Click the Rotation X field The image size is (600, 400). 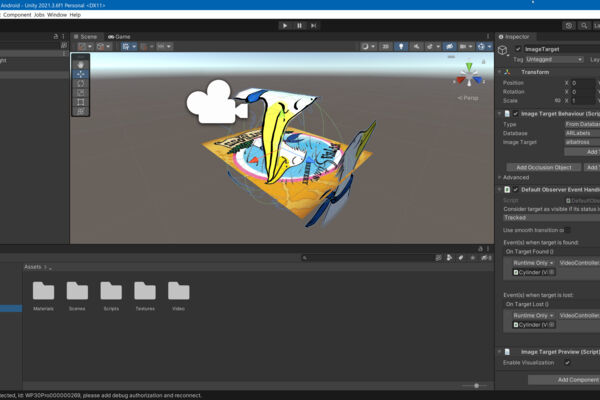[583, 92]
